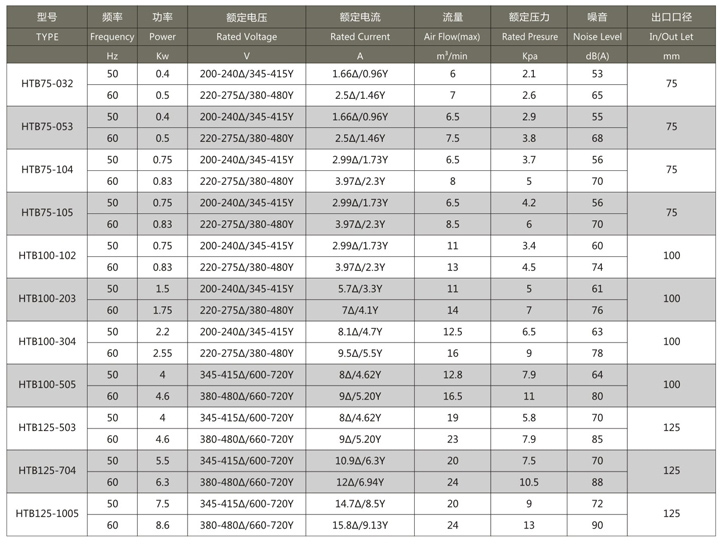Select the In/Out Let header cell

pyautogui.click(x=671, y=37)
